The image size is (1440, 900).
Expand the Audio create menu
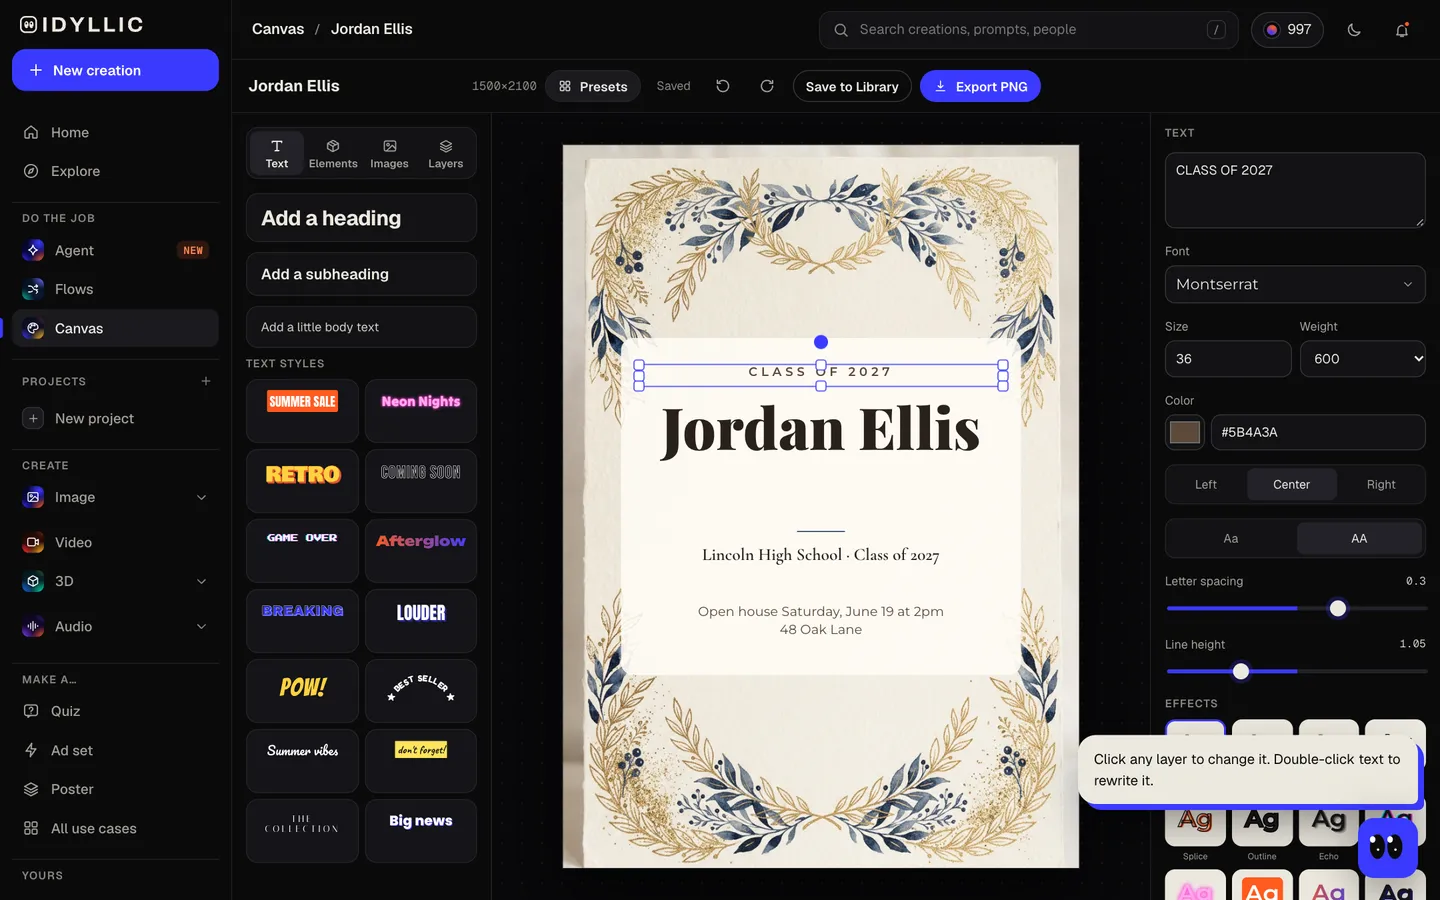[x=202, y=626]
